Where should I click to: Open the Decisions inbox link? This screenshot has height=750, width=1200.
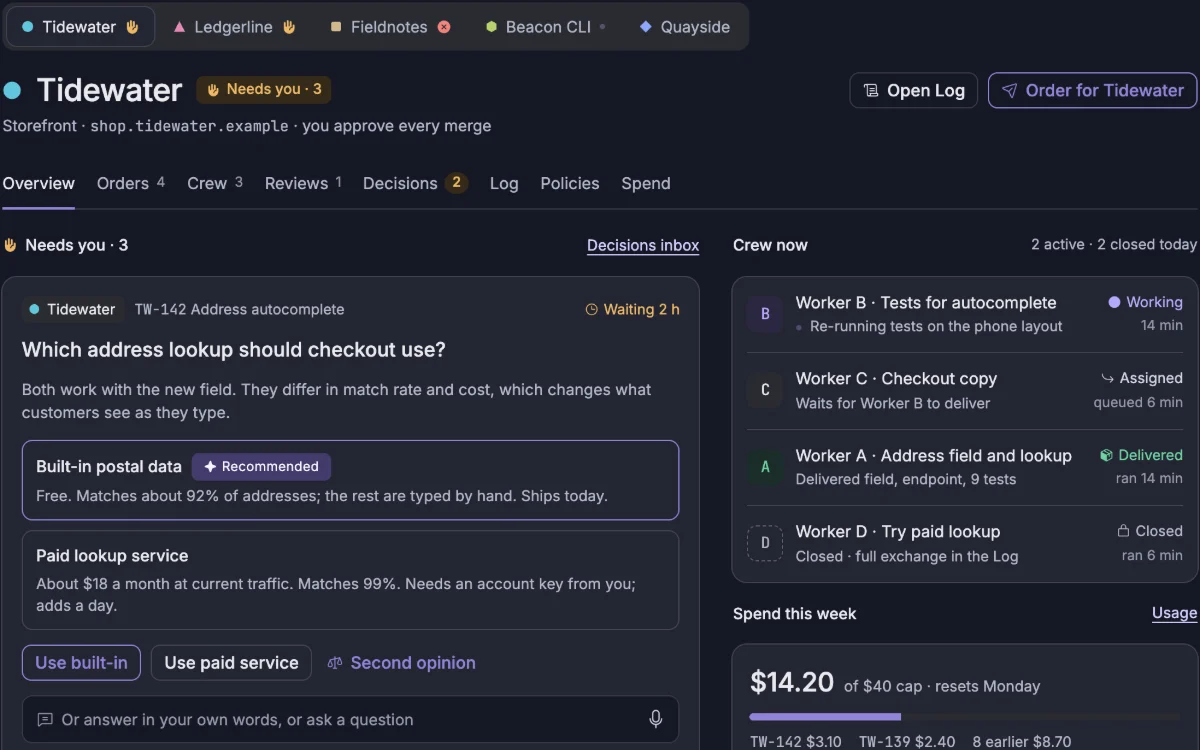click(643, 245)
